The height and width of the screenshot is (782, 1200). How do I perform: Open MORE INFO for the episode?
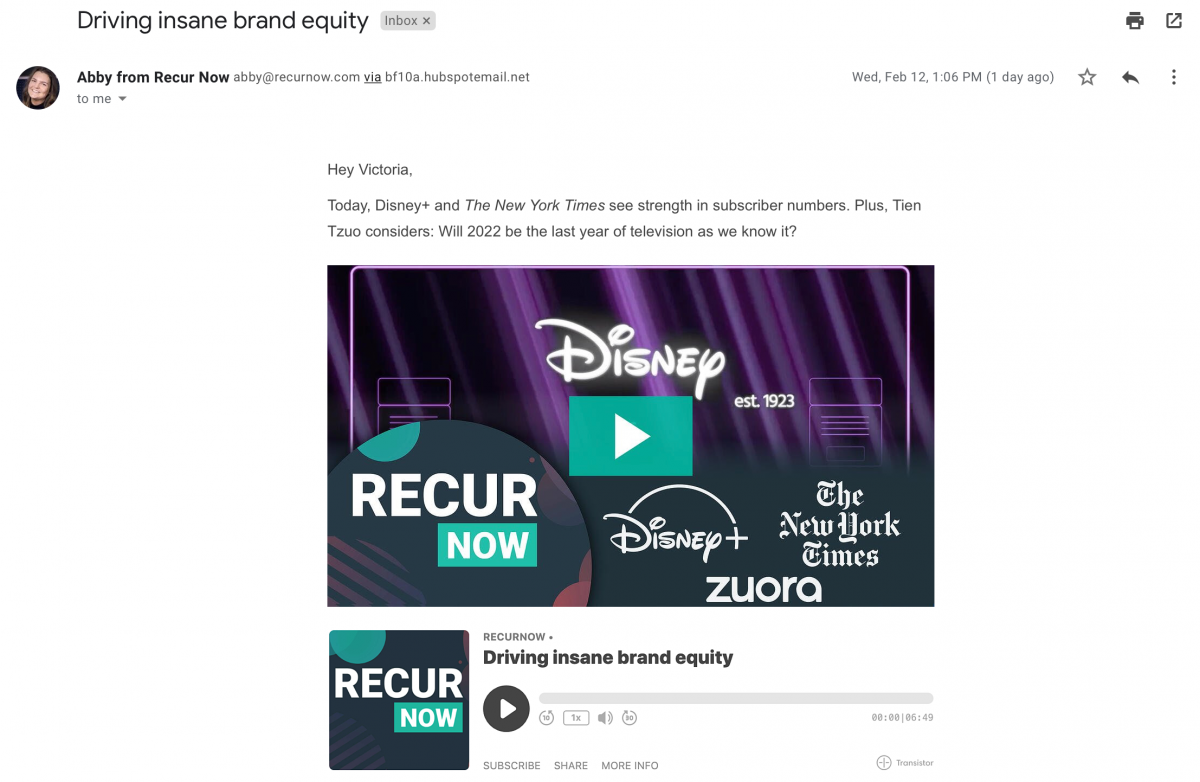click(x=630, y=765)
